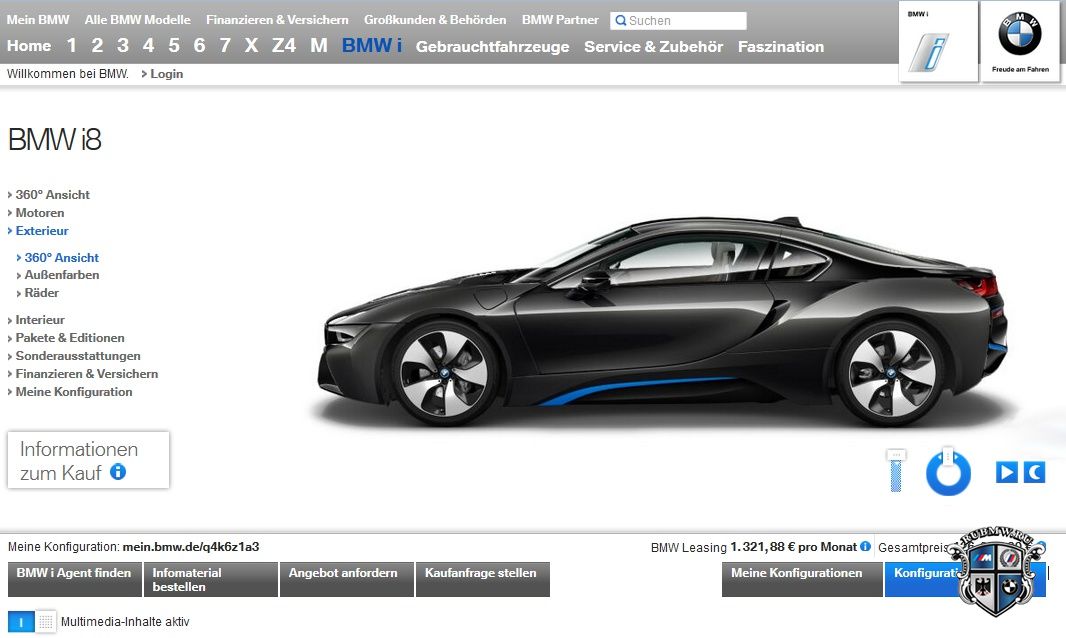Click the search magnifier icon
1066x638 pixels.
coord(620,21)
